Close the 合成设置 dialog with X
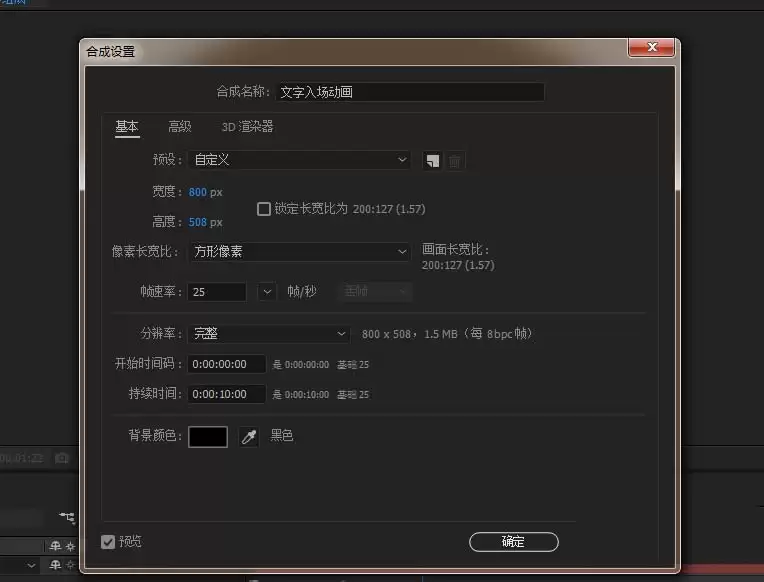The height and width of the screenshot is (582, 764). click(x=652, y=47)
